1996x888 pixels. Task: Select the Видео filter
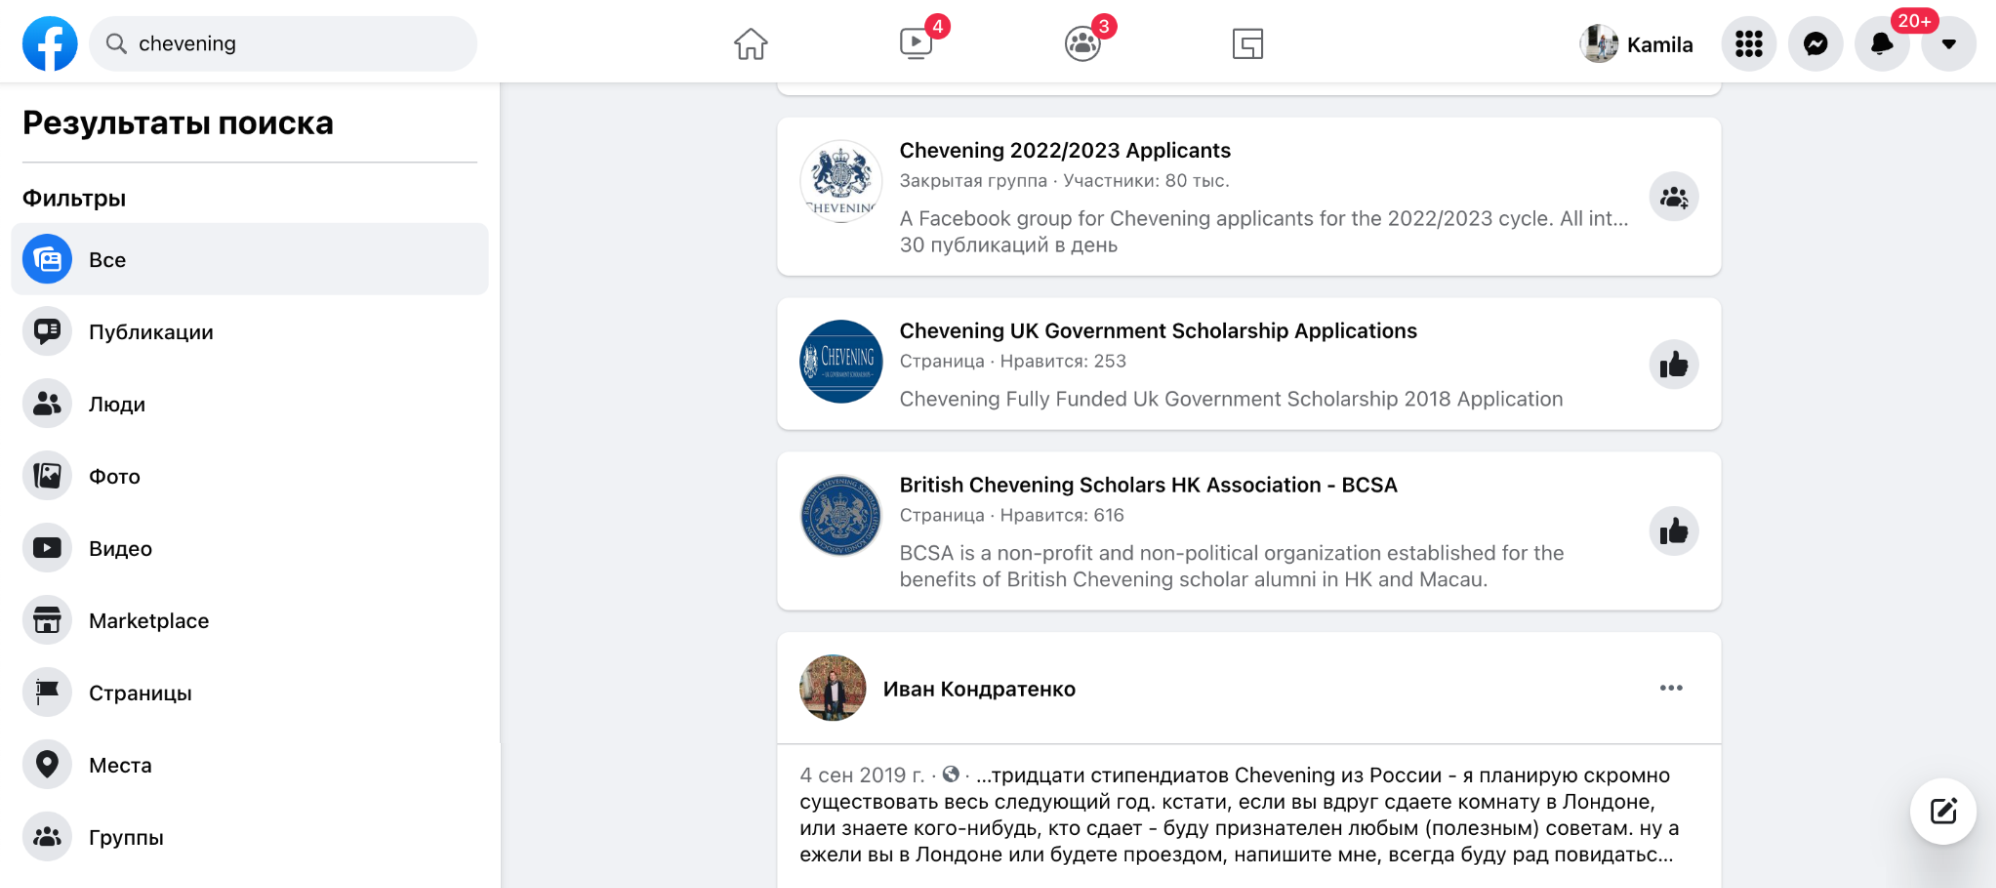click(x=250, y=548)
